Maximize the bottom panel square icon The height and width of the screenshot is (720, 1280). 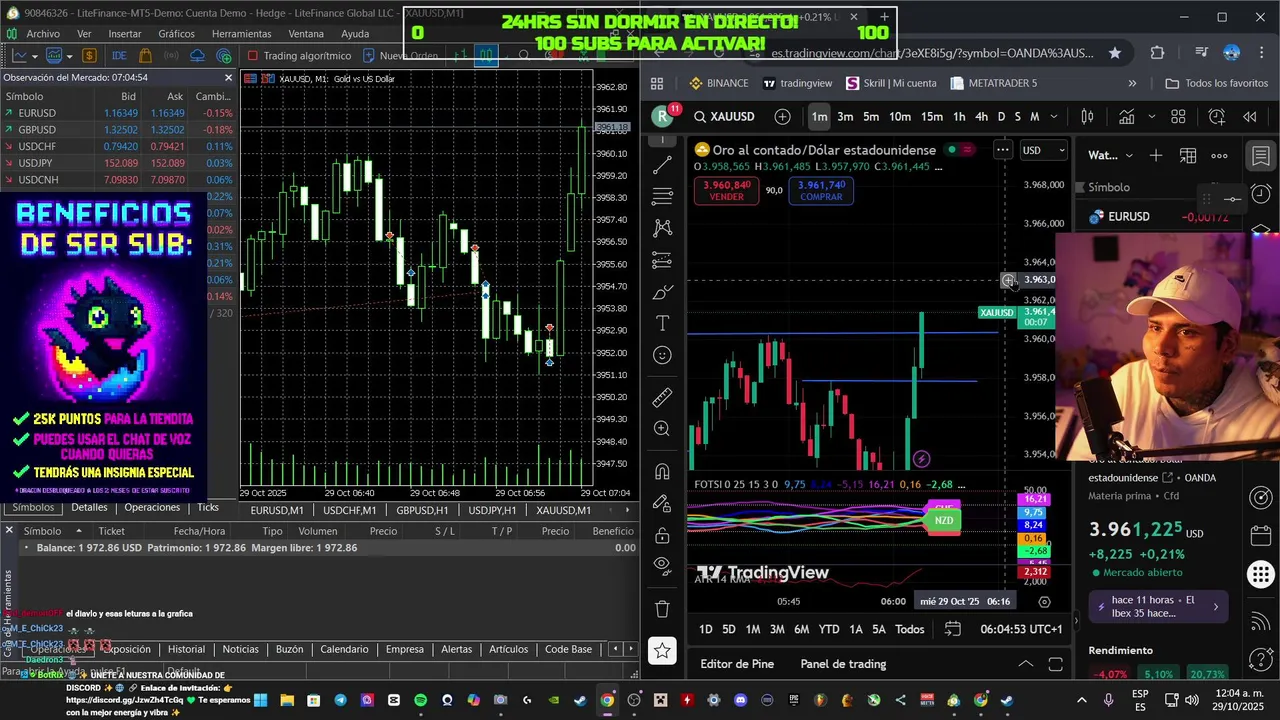[x=1055, y=664]
